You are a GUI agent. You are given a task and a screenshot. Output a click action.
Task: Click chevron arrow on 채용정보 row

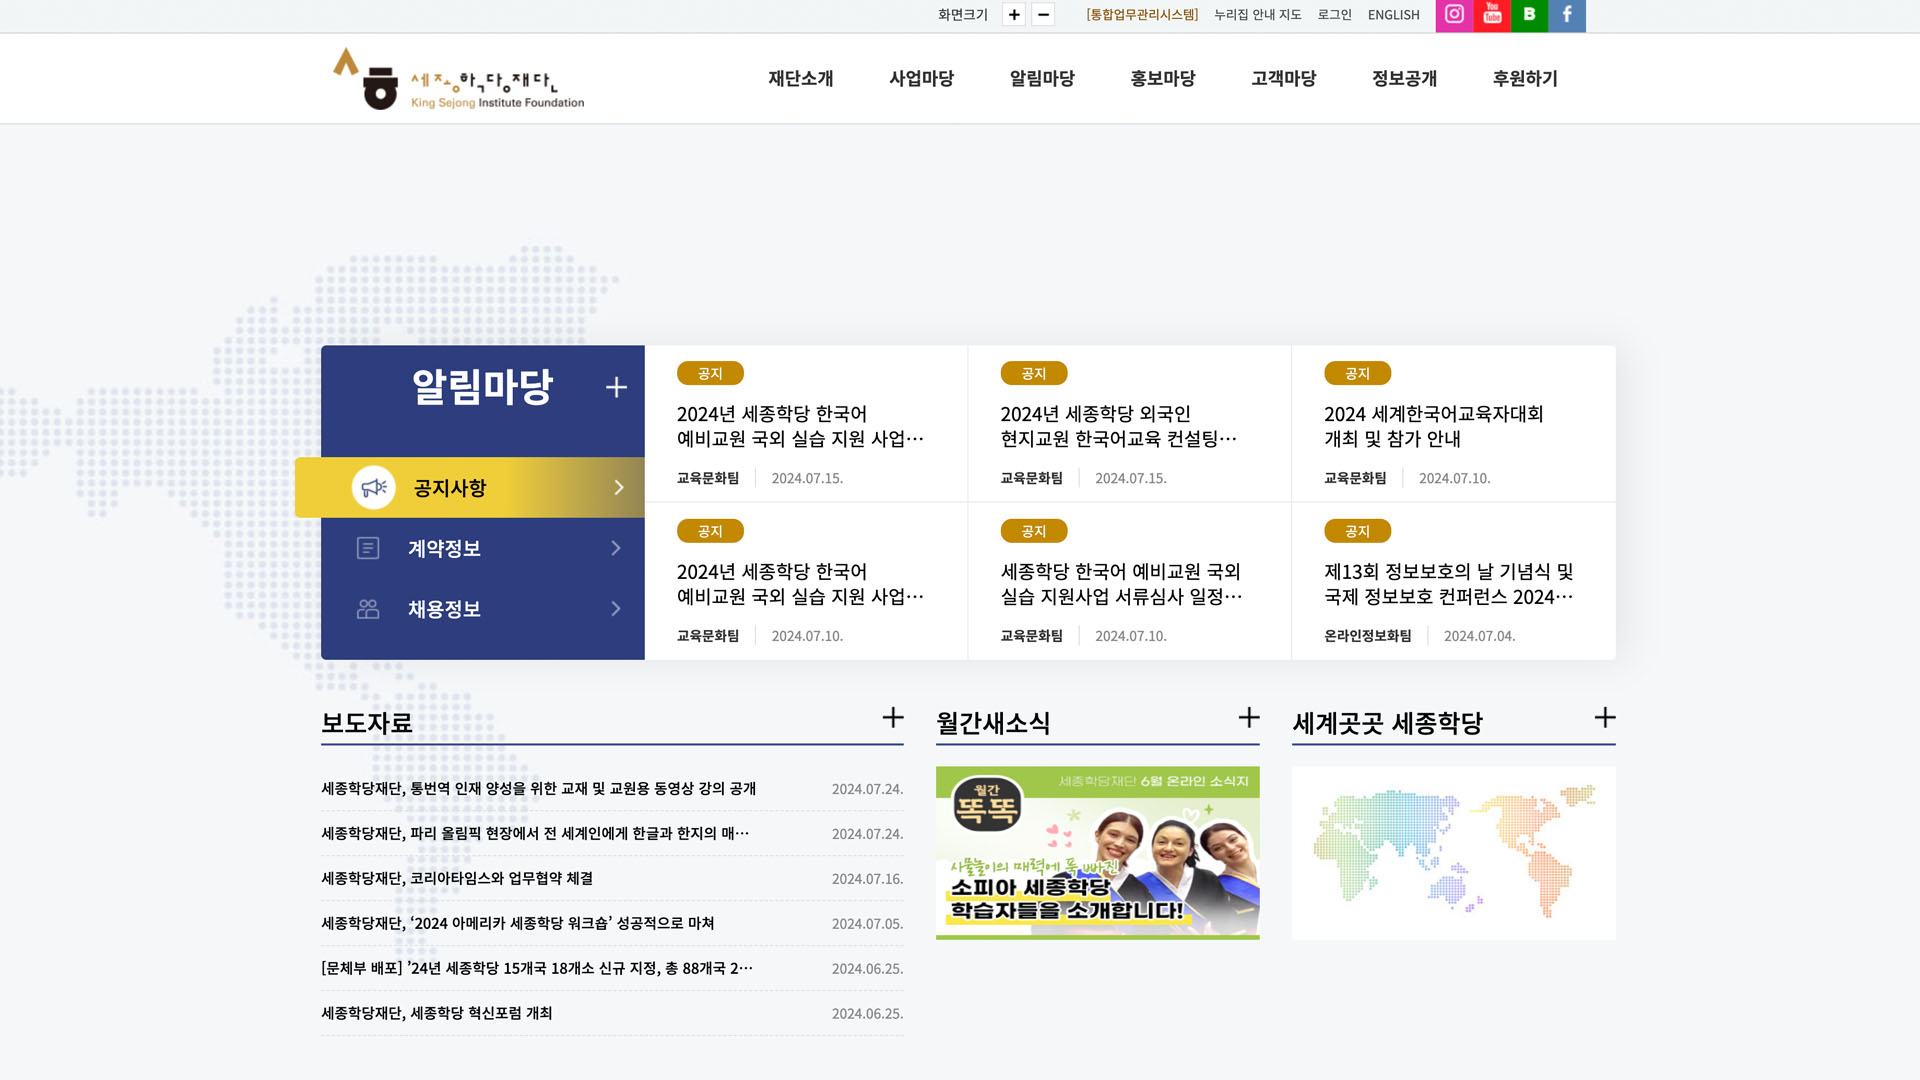click(x=616, y=609)
